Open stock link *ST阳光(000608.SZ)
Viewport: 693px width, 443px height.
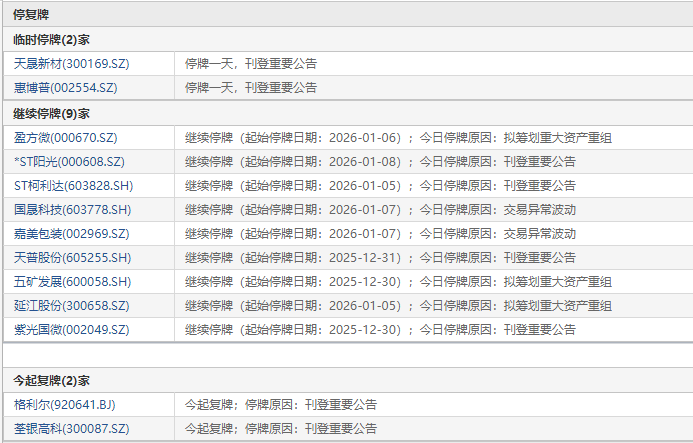69,162
